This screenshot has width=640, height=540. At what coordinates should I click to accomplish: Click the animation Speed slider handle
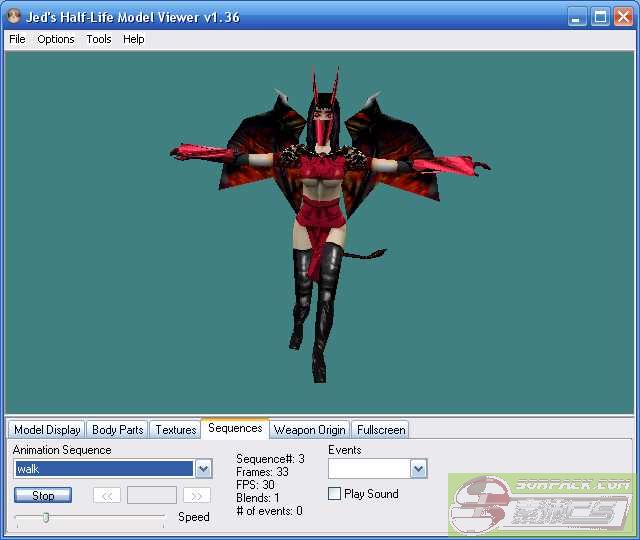click(46, 517)
